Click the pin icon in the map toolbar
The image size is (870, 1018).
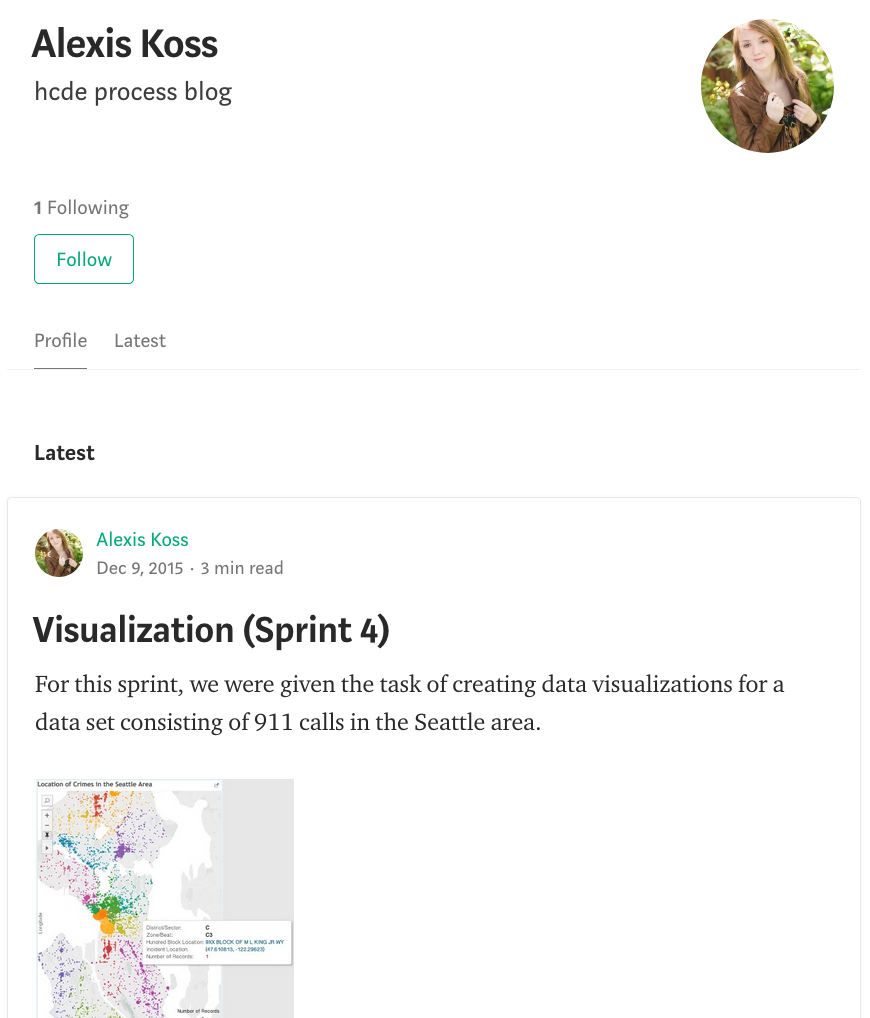pos(47,835)
